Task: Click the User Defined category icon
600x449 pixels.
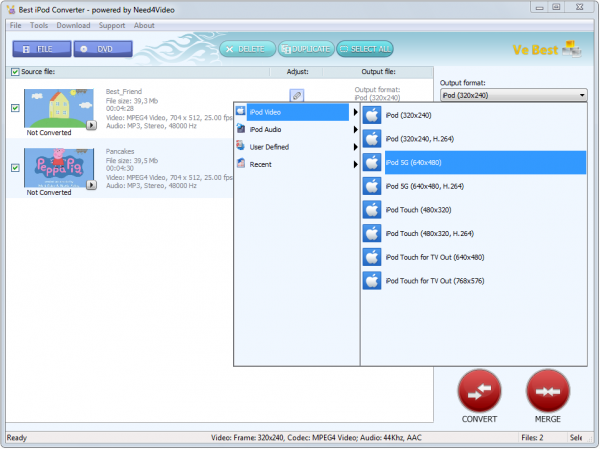Action: 240,146
